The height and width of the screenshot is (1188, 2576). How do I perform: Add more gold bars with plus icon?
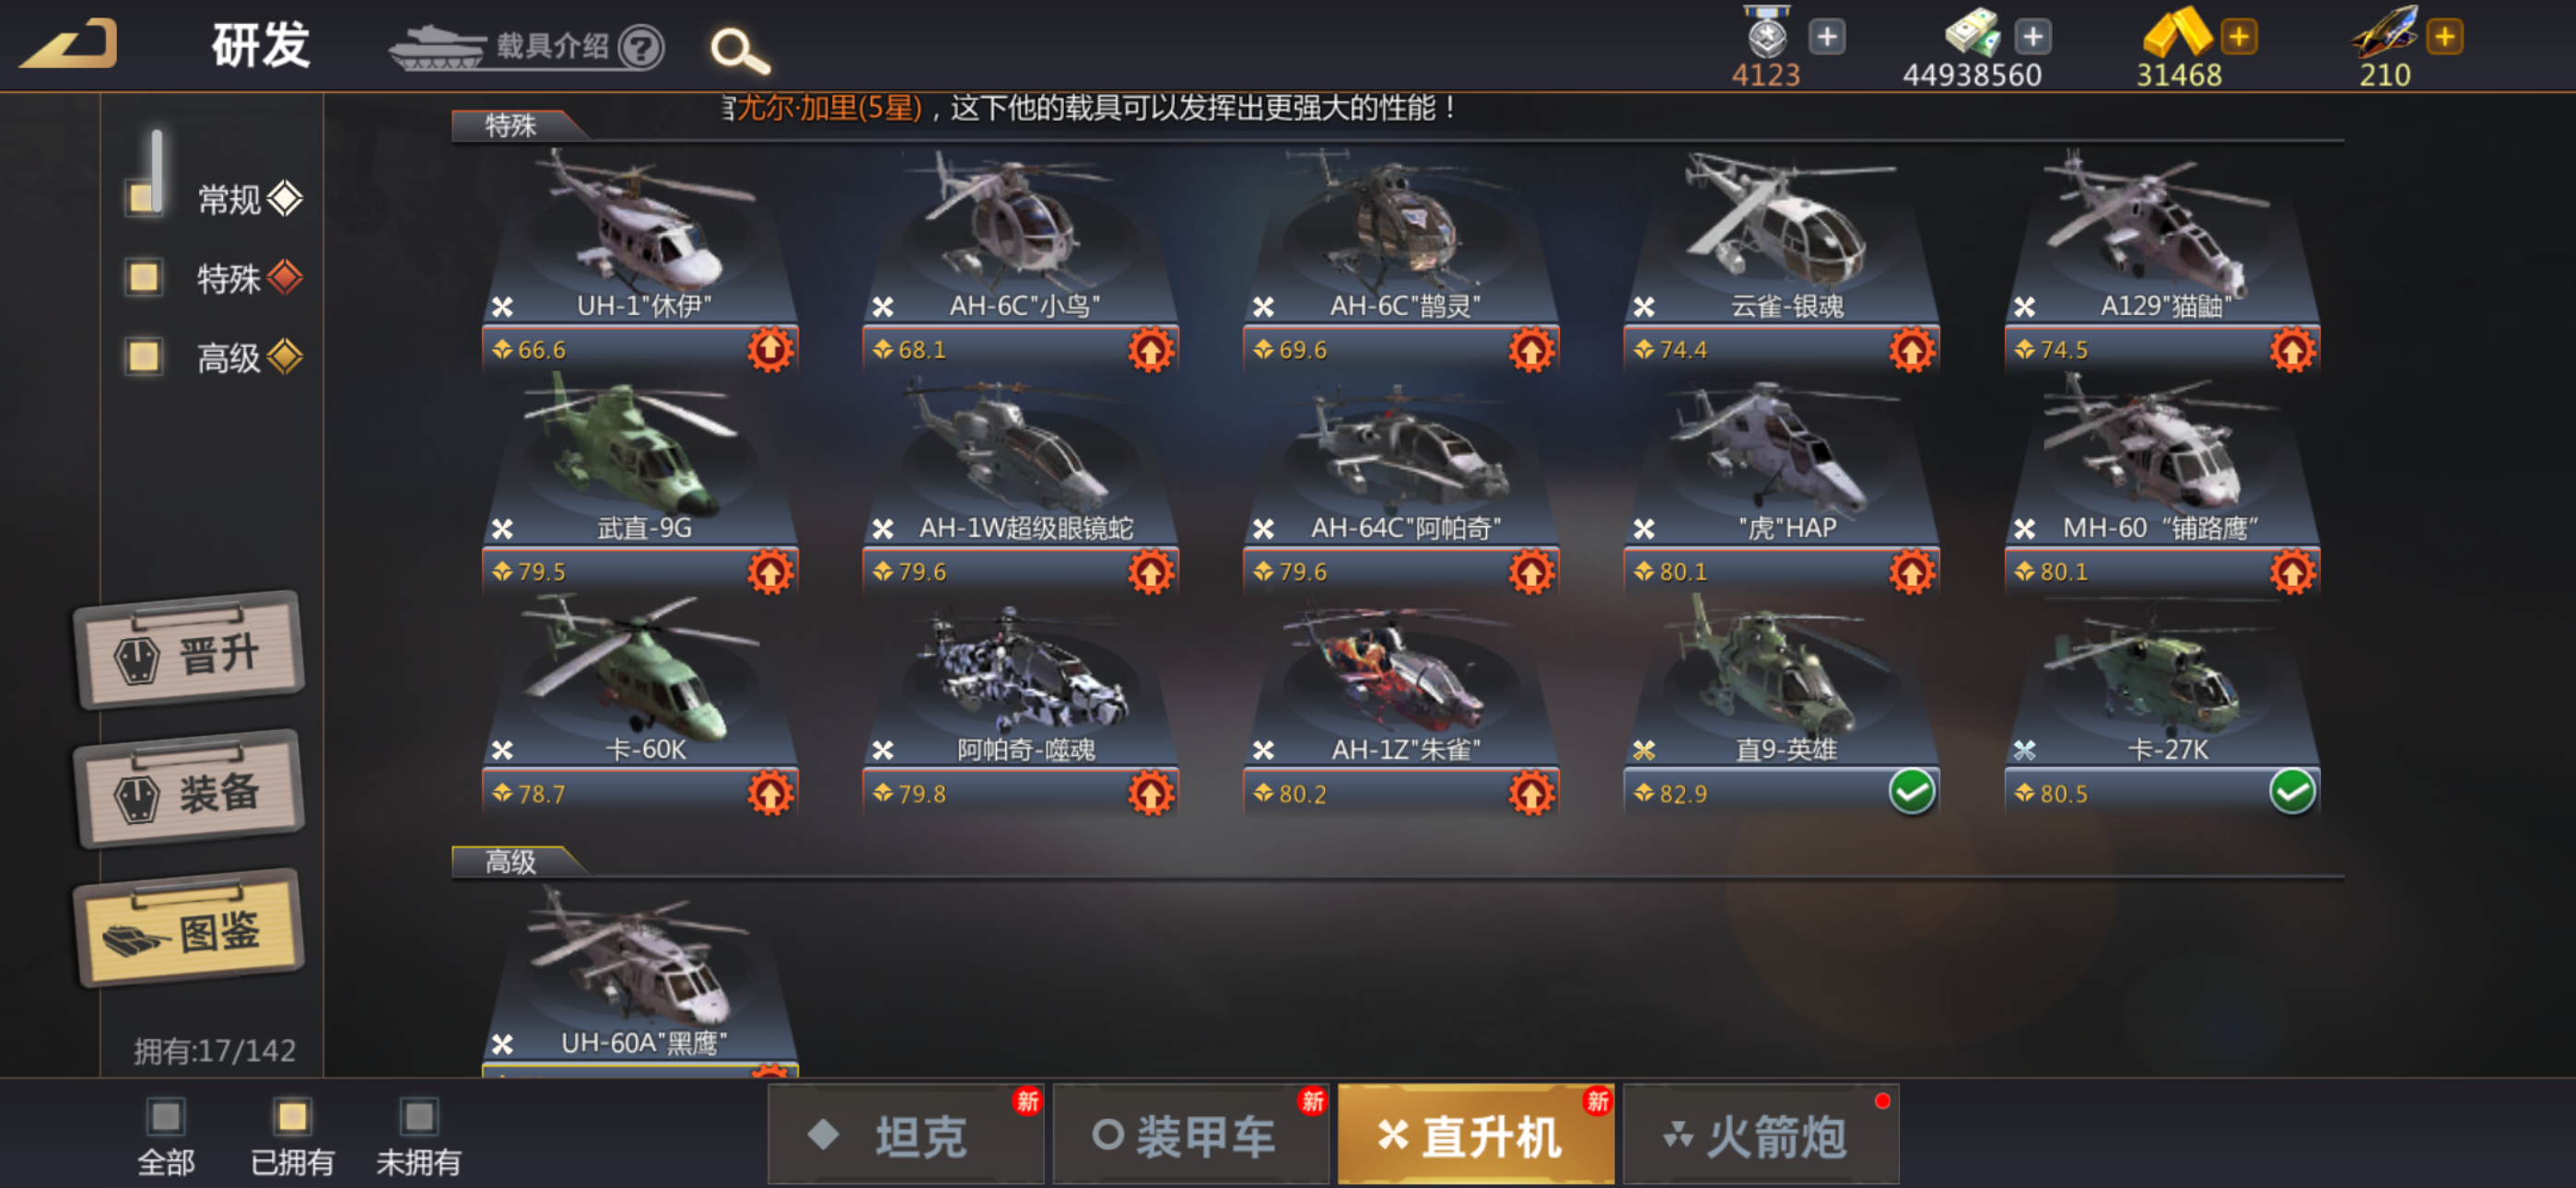(2239, 37)
